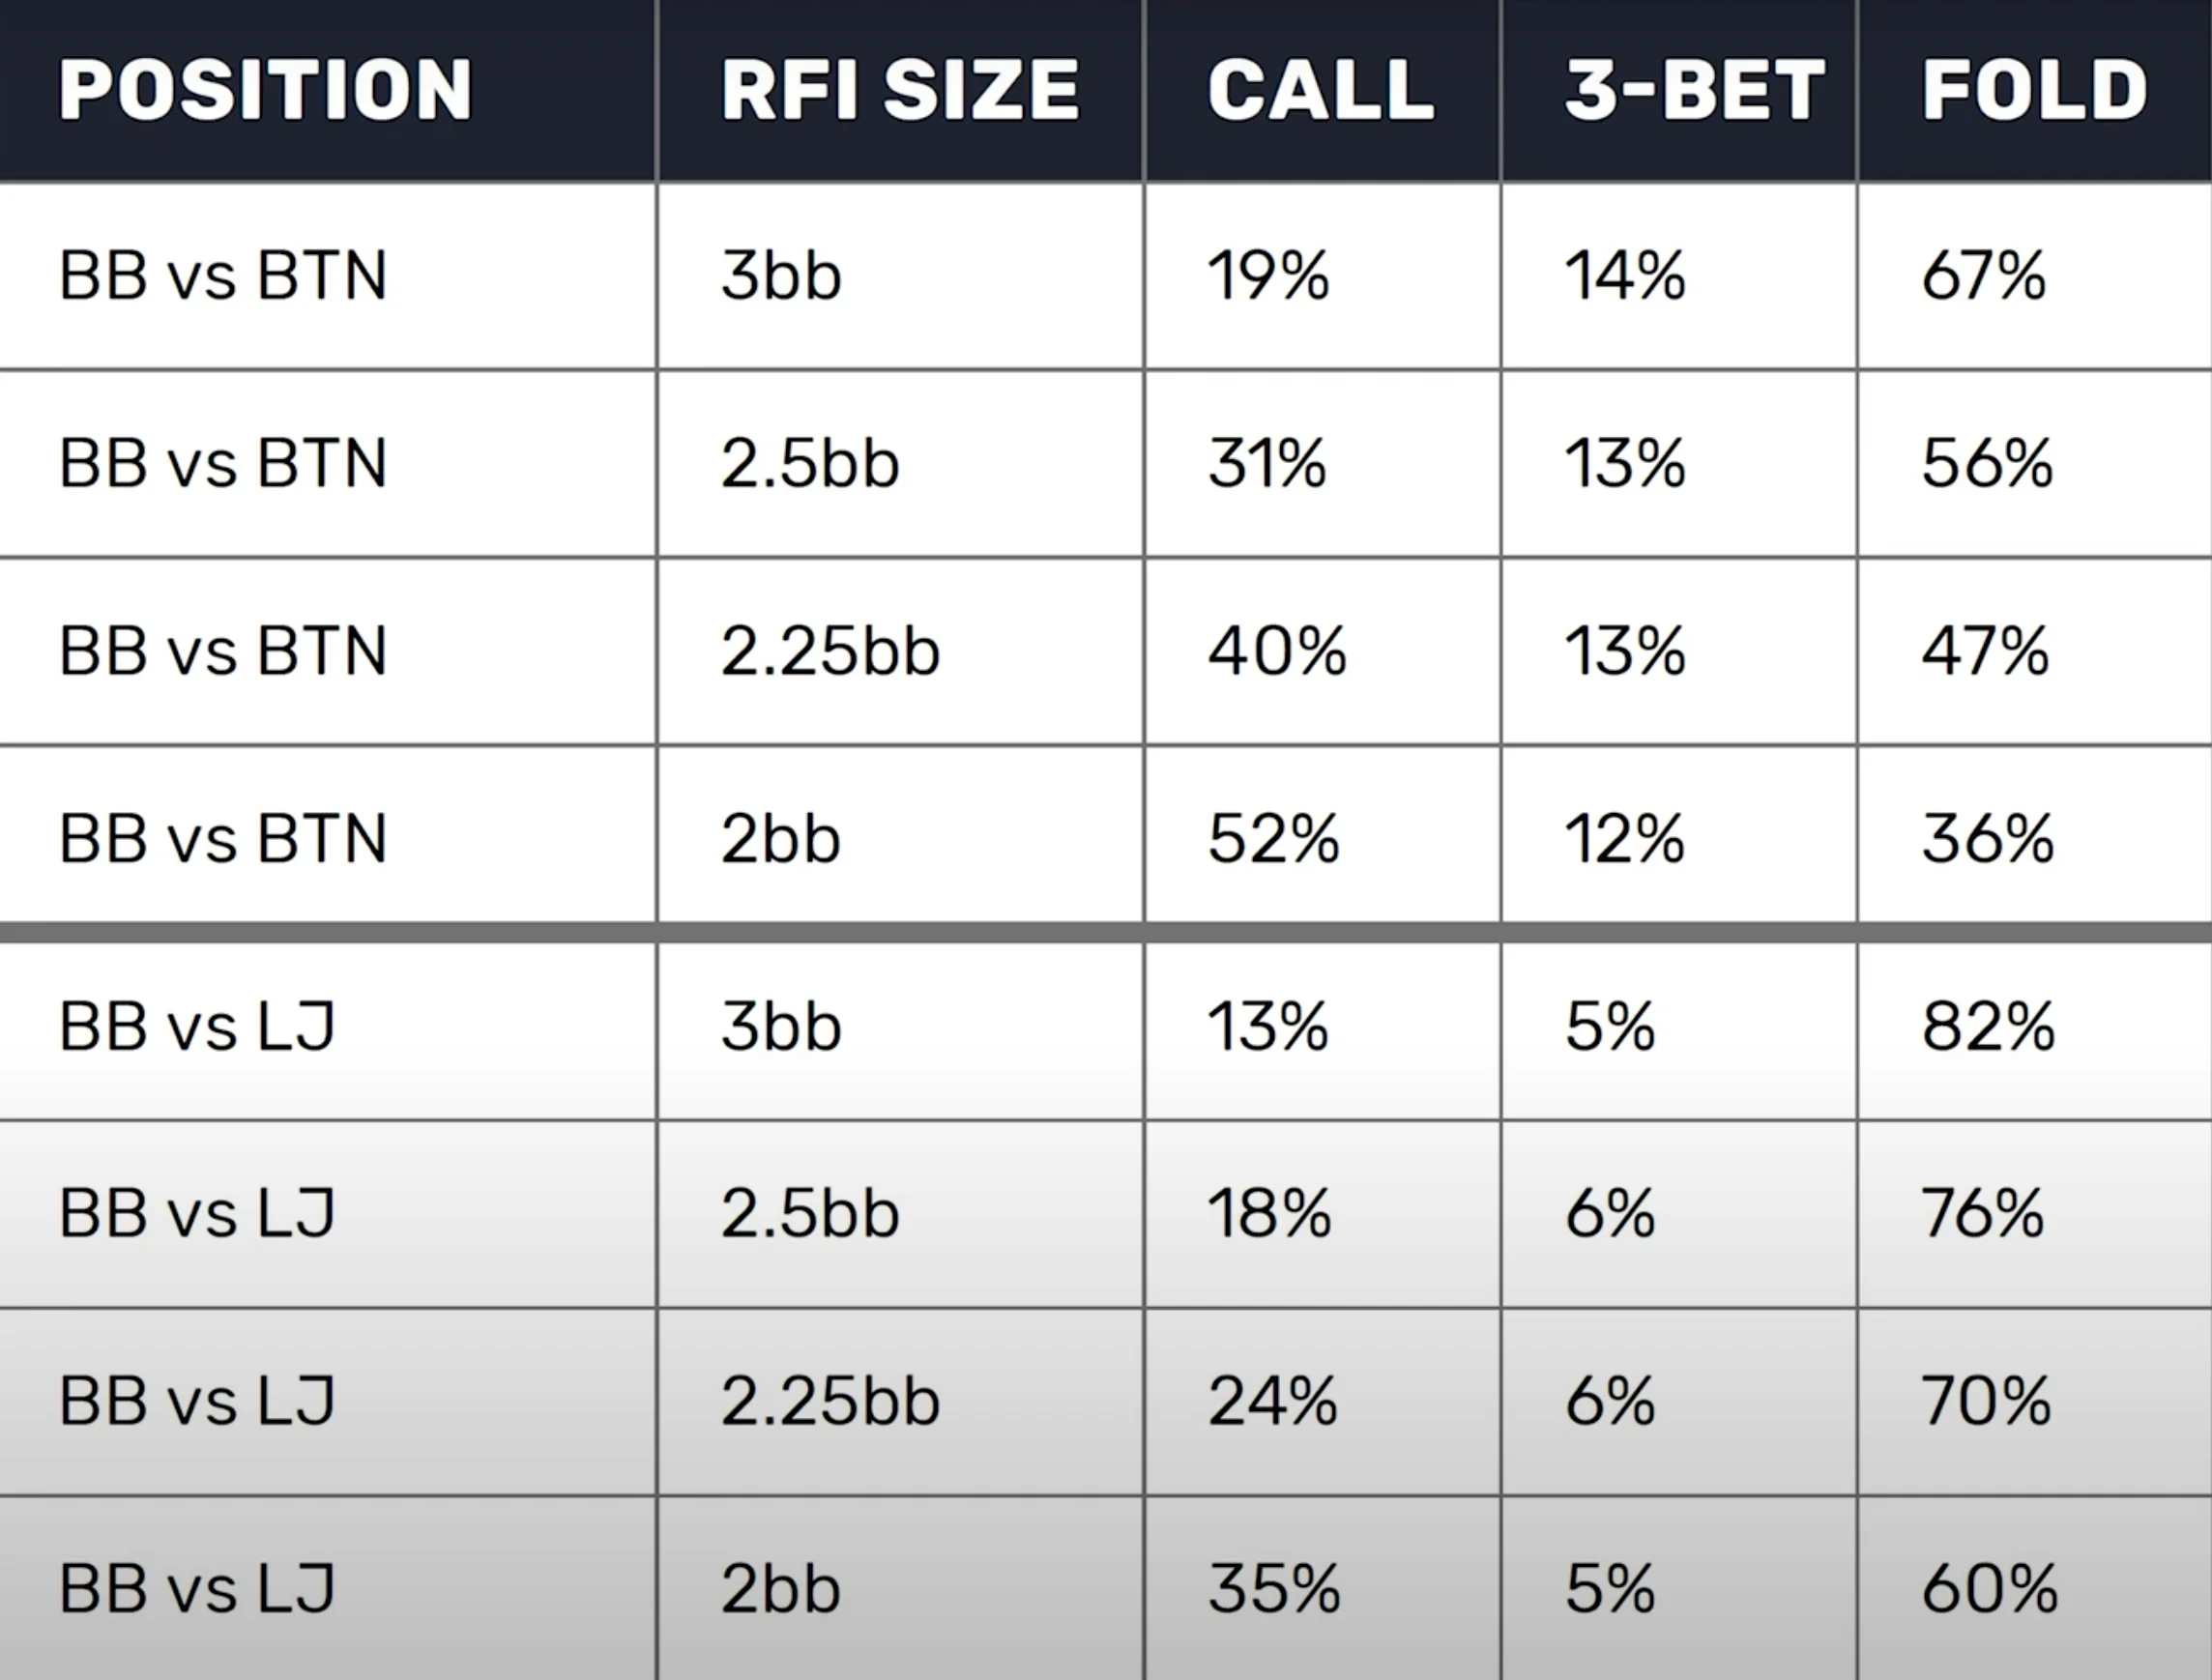Select the 3-BET column header
Viewport: 2212px width, 1680px height.
pos(1695,90)
